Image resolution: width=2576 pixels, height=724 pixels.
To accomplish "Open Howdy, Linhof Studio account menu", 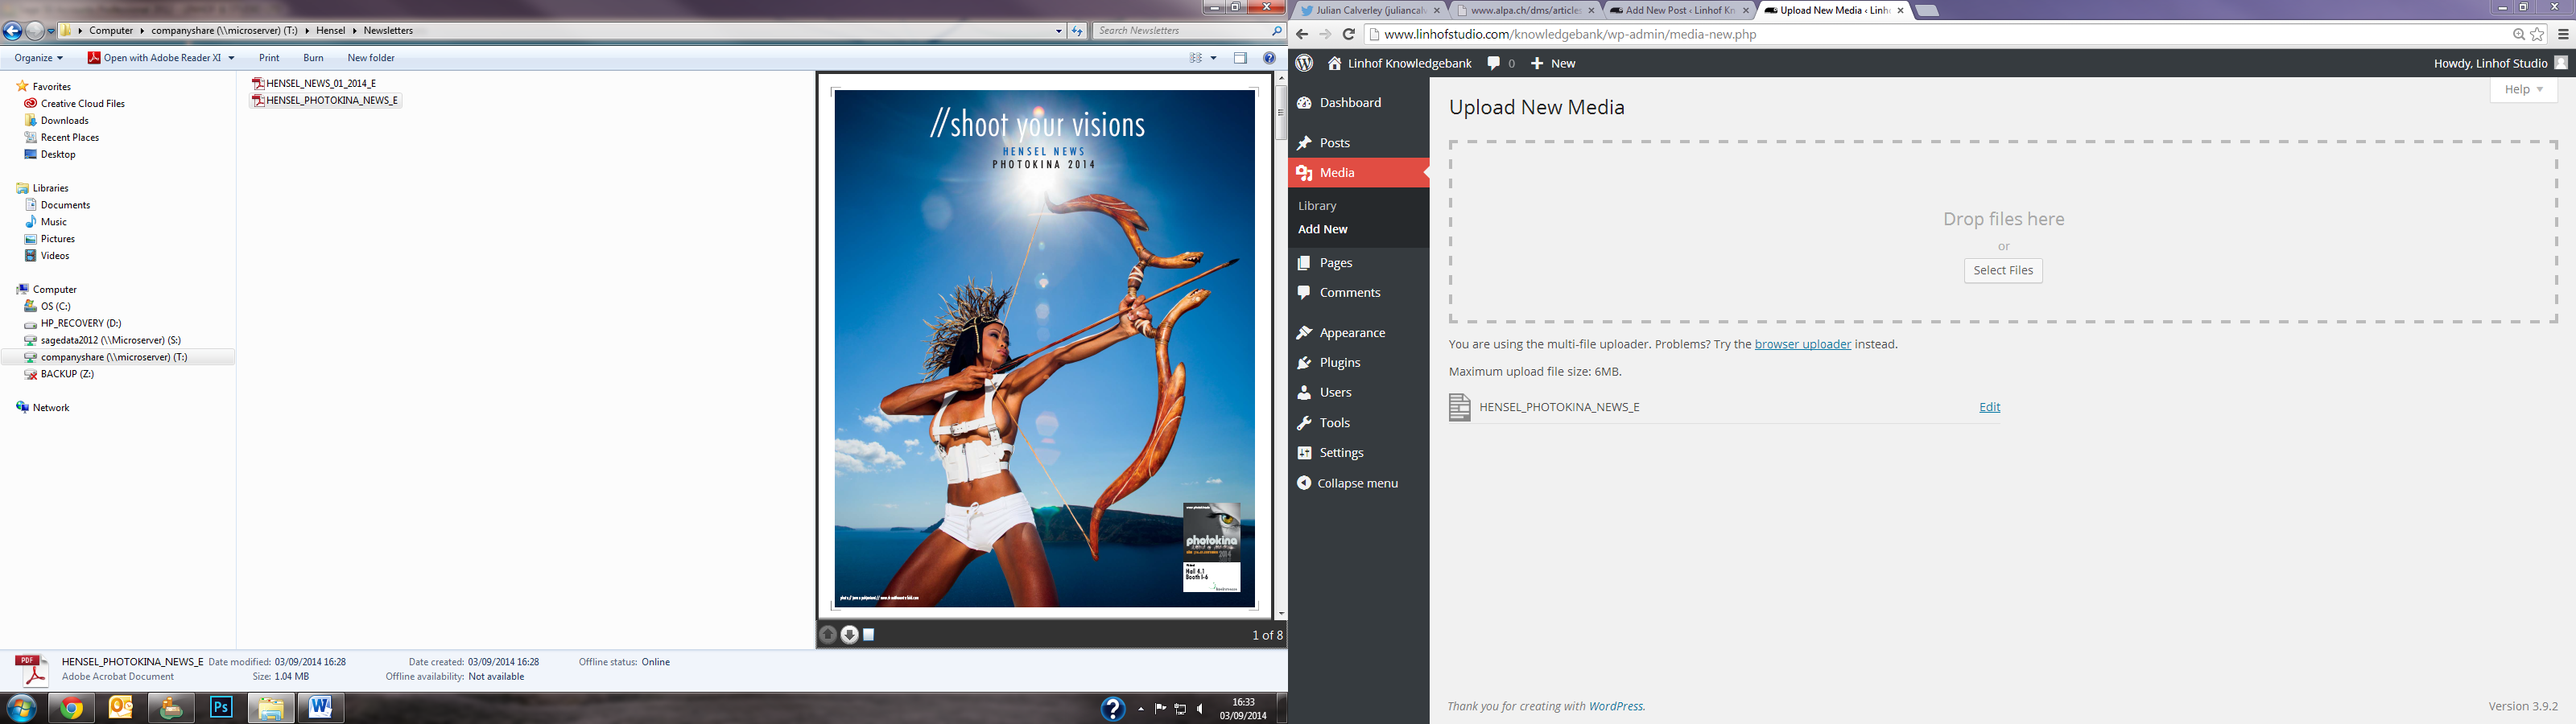I will click(x=2500, y=63).
